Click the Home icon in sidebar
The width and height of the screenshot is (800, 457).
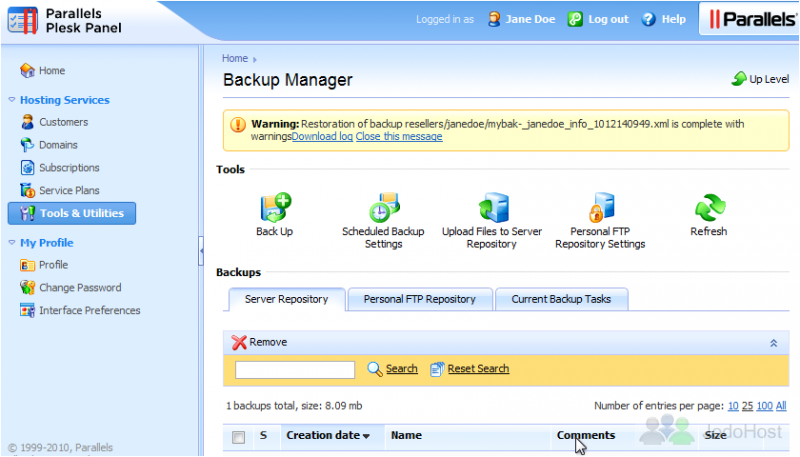(x=27, y=70)
